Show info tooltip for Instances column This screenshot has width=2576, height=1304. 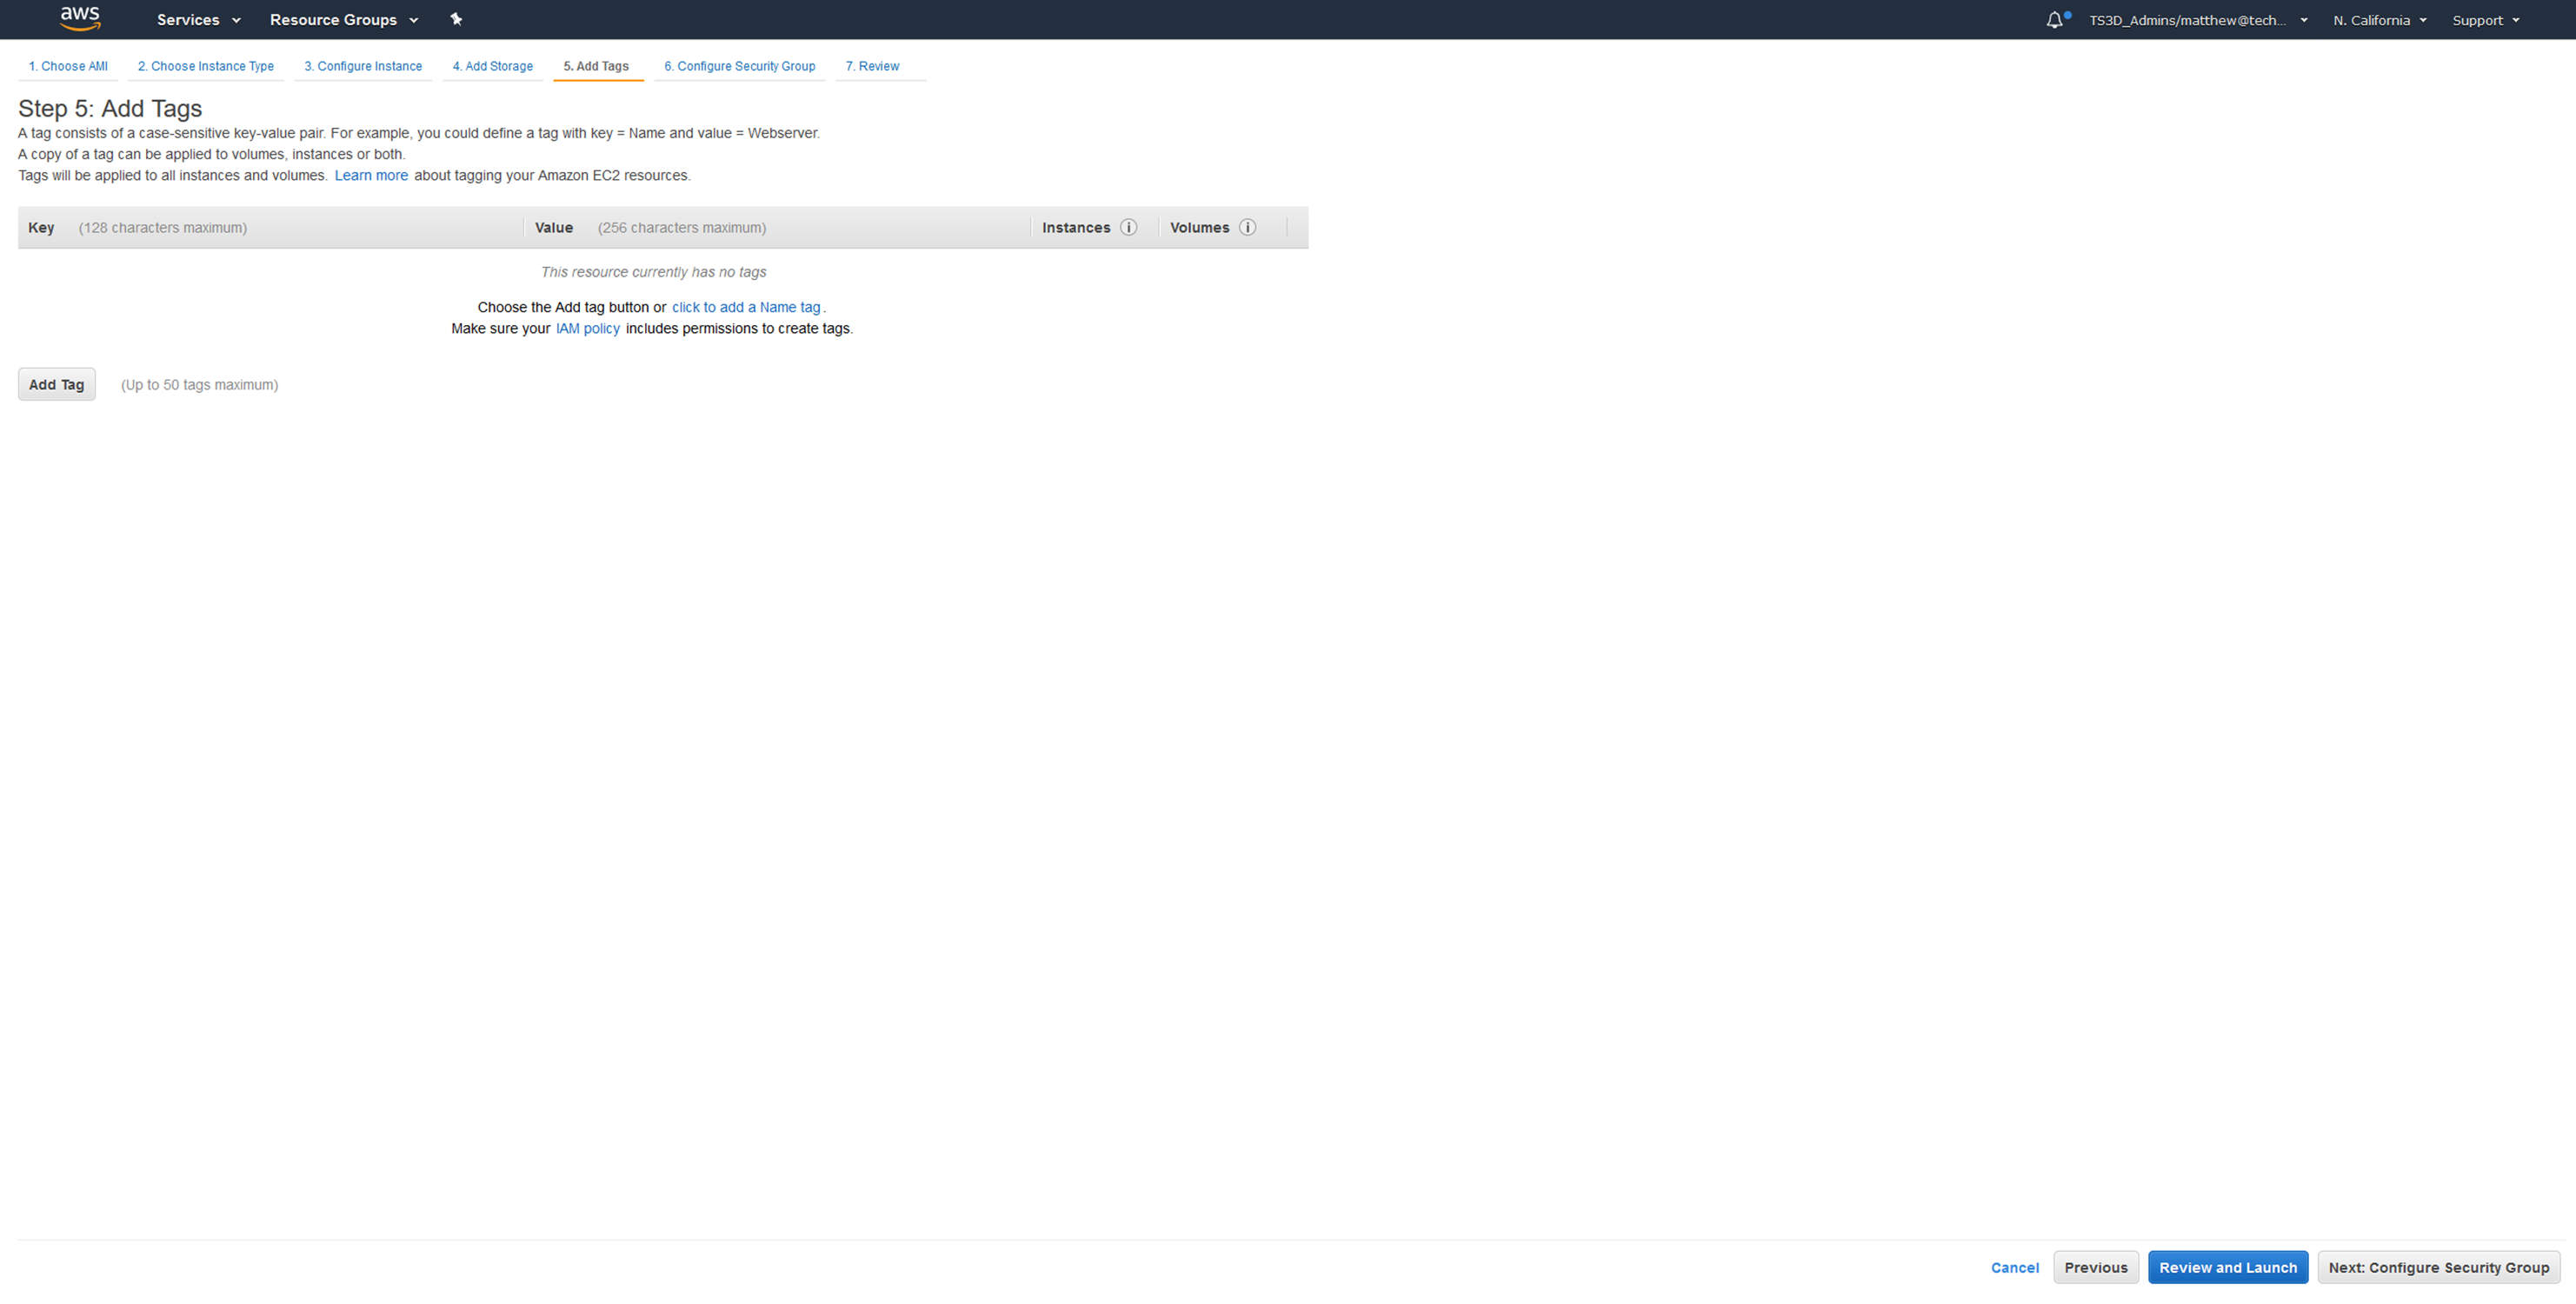click(1129, 227)
